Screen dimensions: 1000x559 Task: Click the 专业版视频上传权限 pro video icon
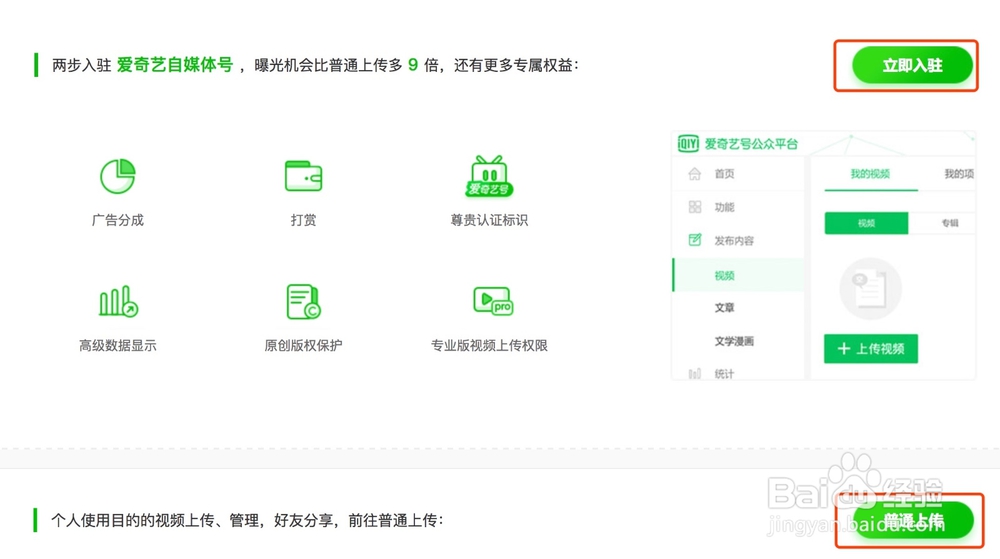pyautogui.click(x=492, y=301)
